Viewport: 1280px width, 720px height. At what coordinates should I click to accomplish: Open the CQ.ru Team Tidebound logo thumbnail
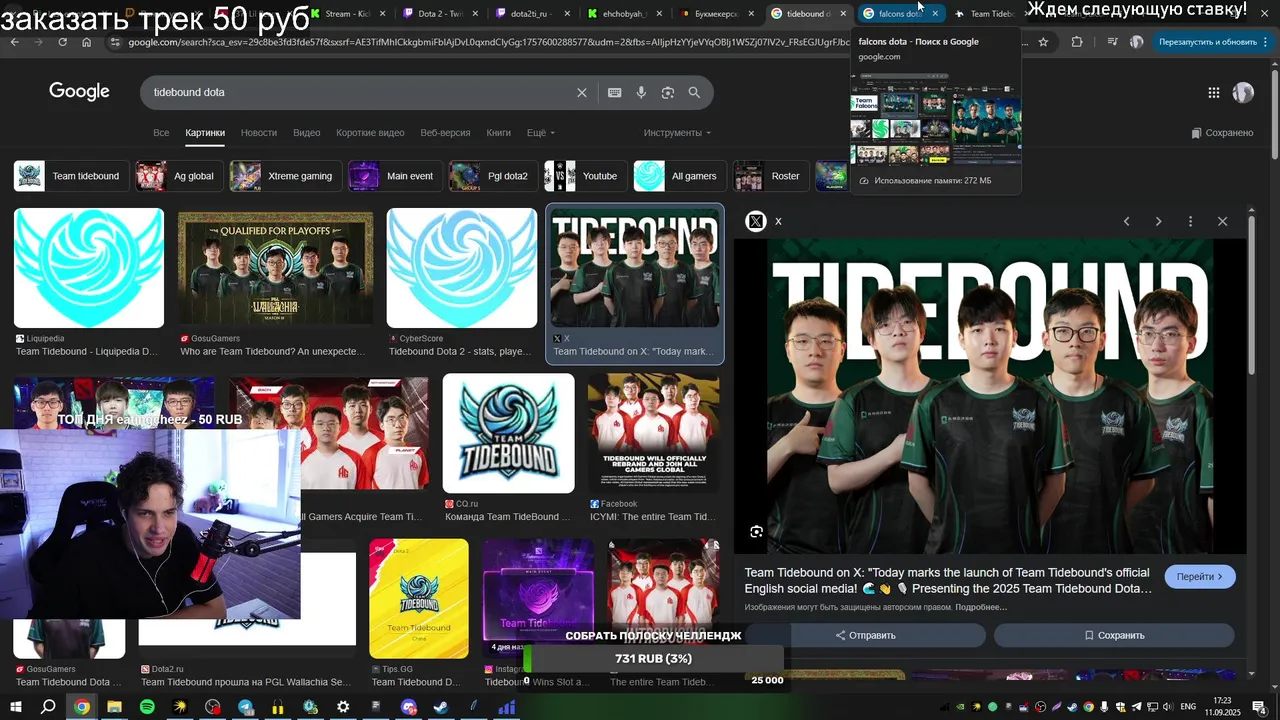509,433
